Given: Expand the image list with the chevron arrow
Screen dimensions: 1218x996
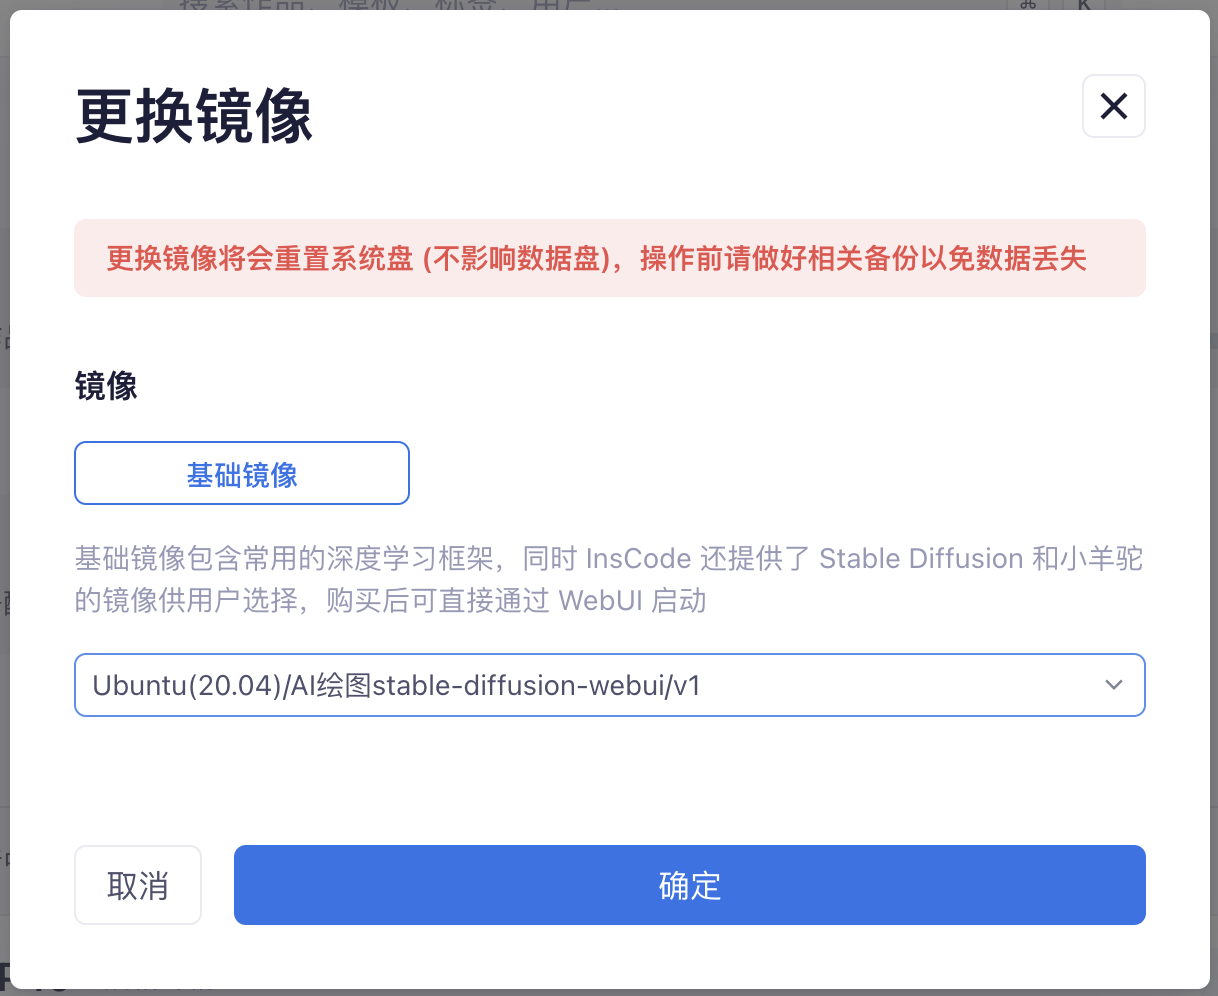Looking at the screenshot, I should pyautogui.click(x=1113, y=685).
